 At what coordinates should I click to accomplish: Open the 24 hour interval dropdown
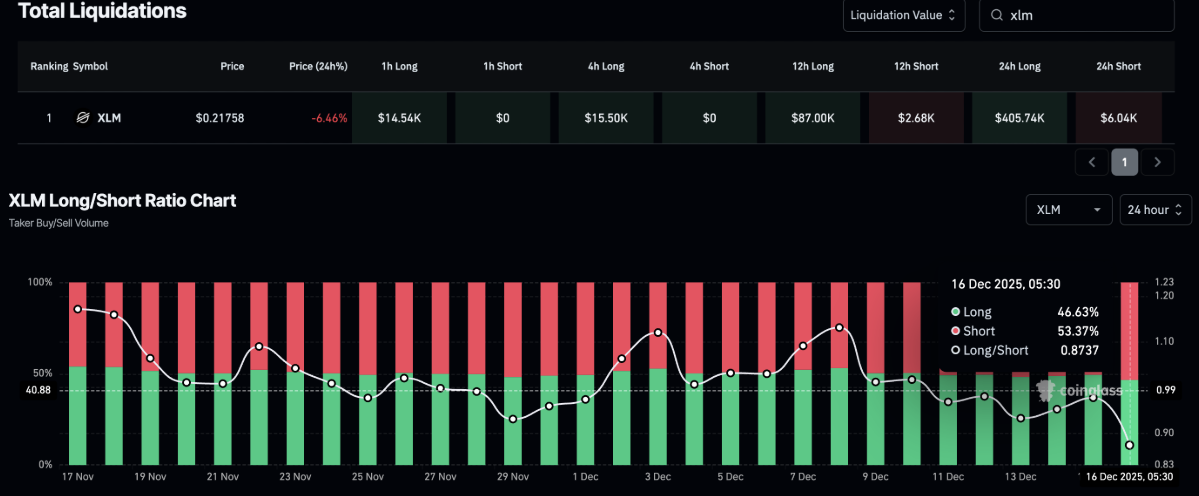coord(1155,209)
